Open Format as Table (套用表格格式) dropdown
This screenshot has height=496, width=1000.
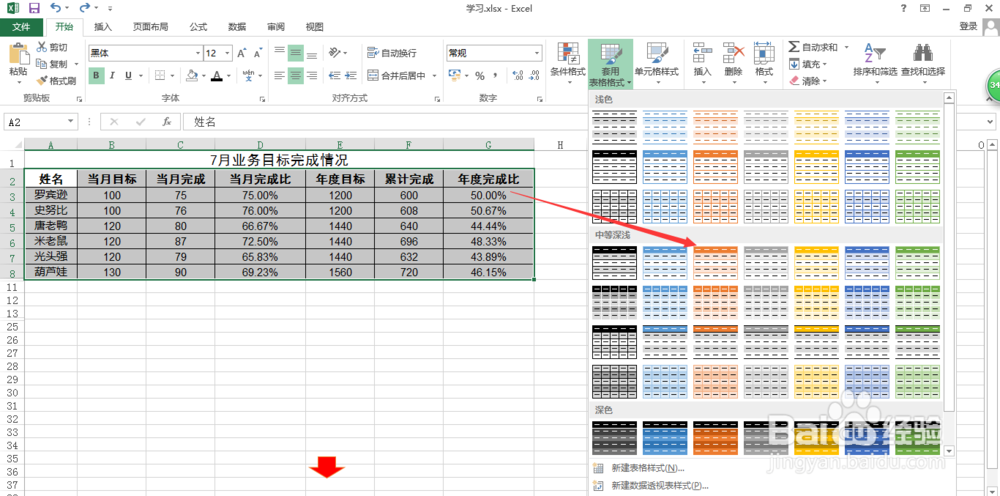pyautogui.click(x=611, y=64)
